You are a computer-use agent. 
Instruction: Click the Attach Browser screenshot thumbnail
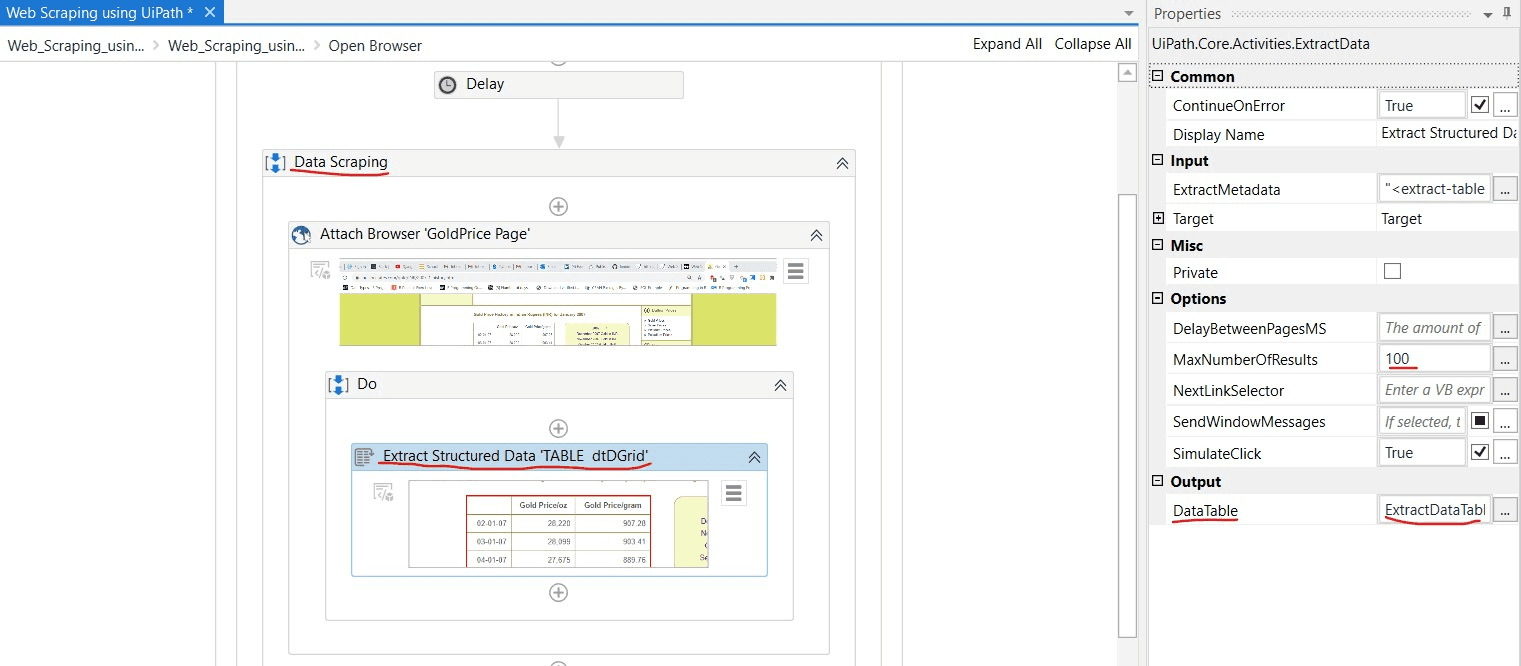click(557, 302)
